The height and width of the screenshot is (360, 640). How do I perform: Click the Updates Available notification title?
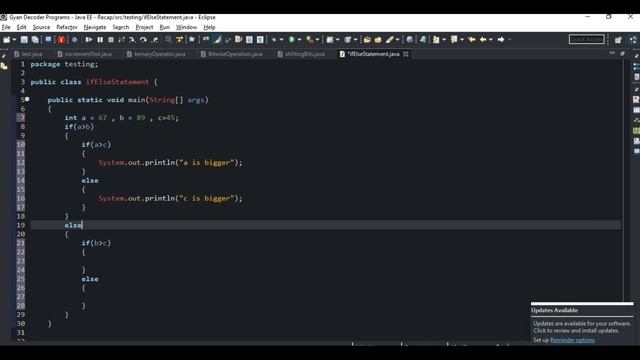pyautogui.click(x=554, y=310)
